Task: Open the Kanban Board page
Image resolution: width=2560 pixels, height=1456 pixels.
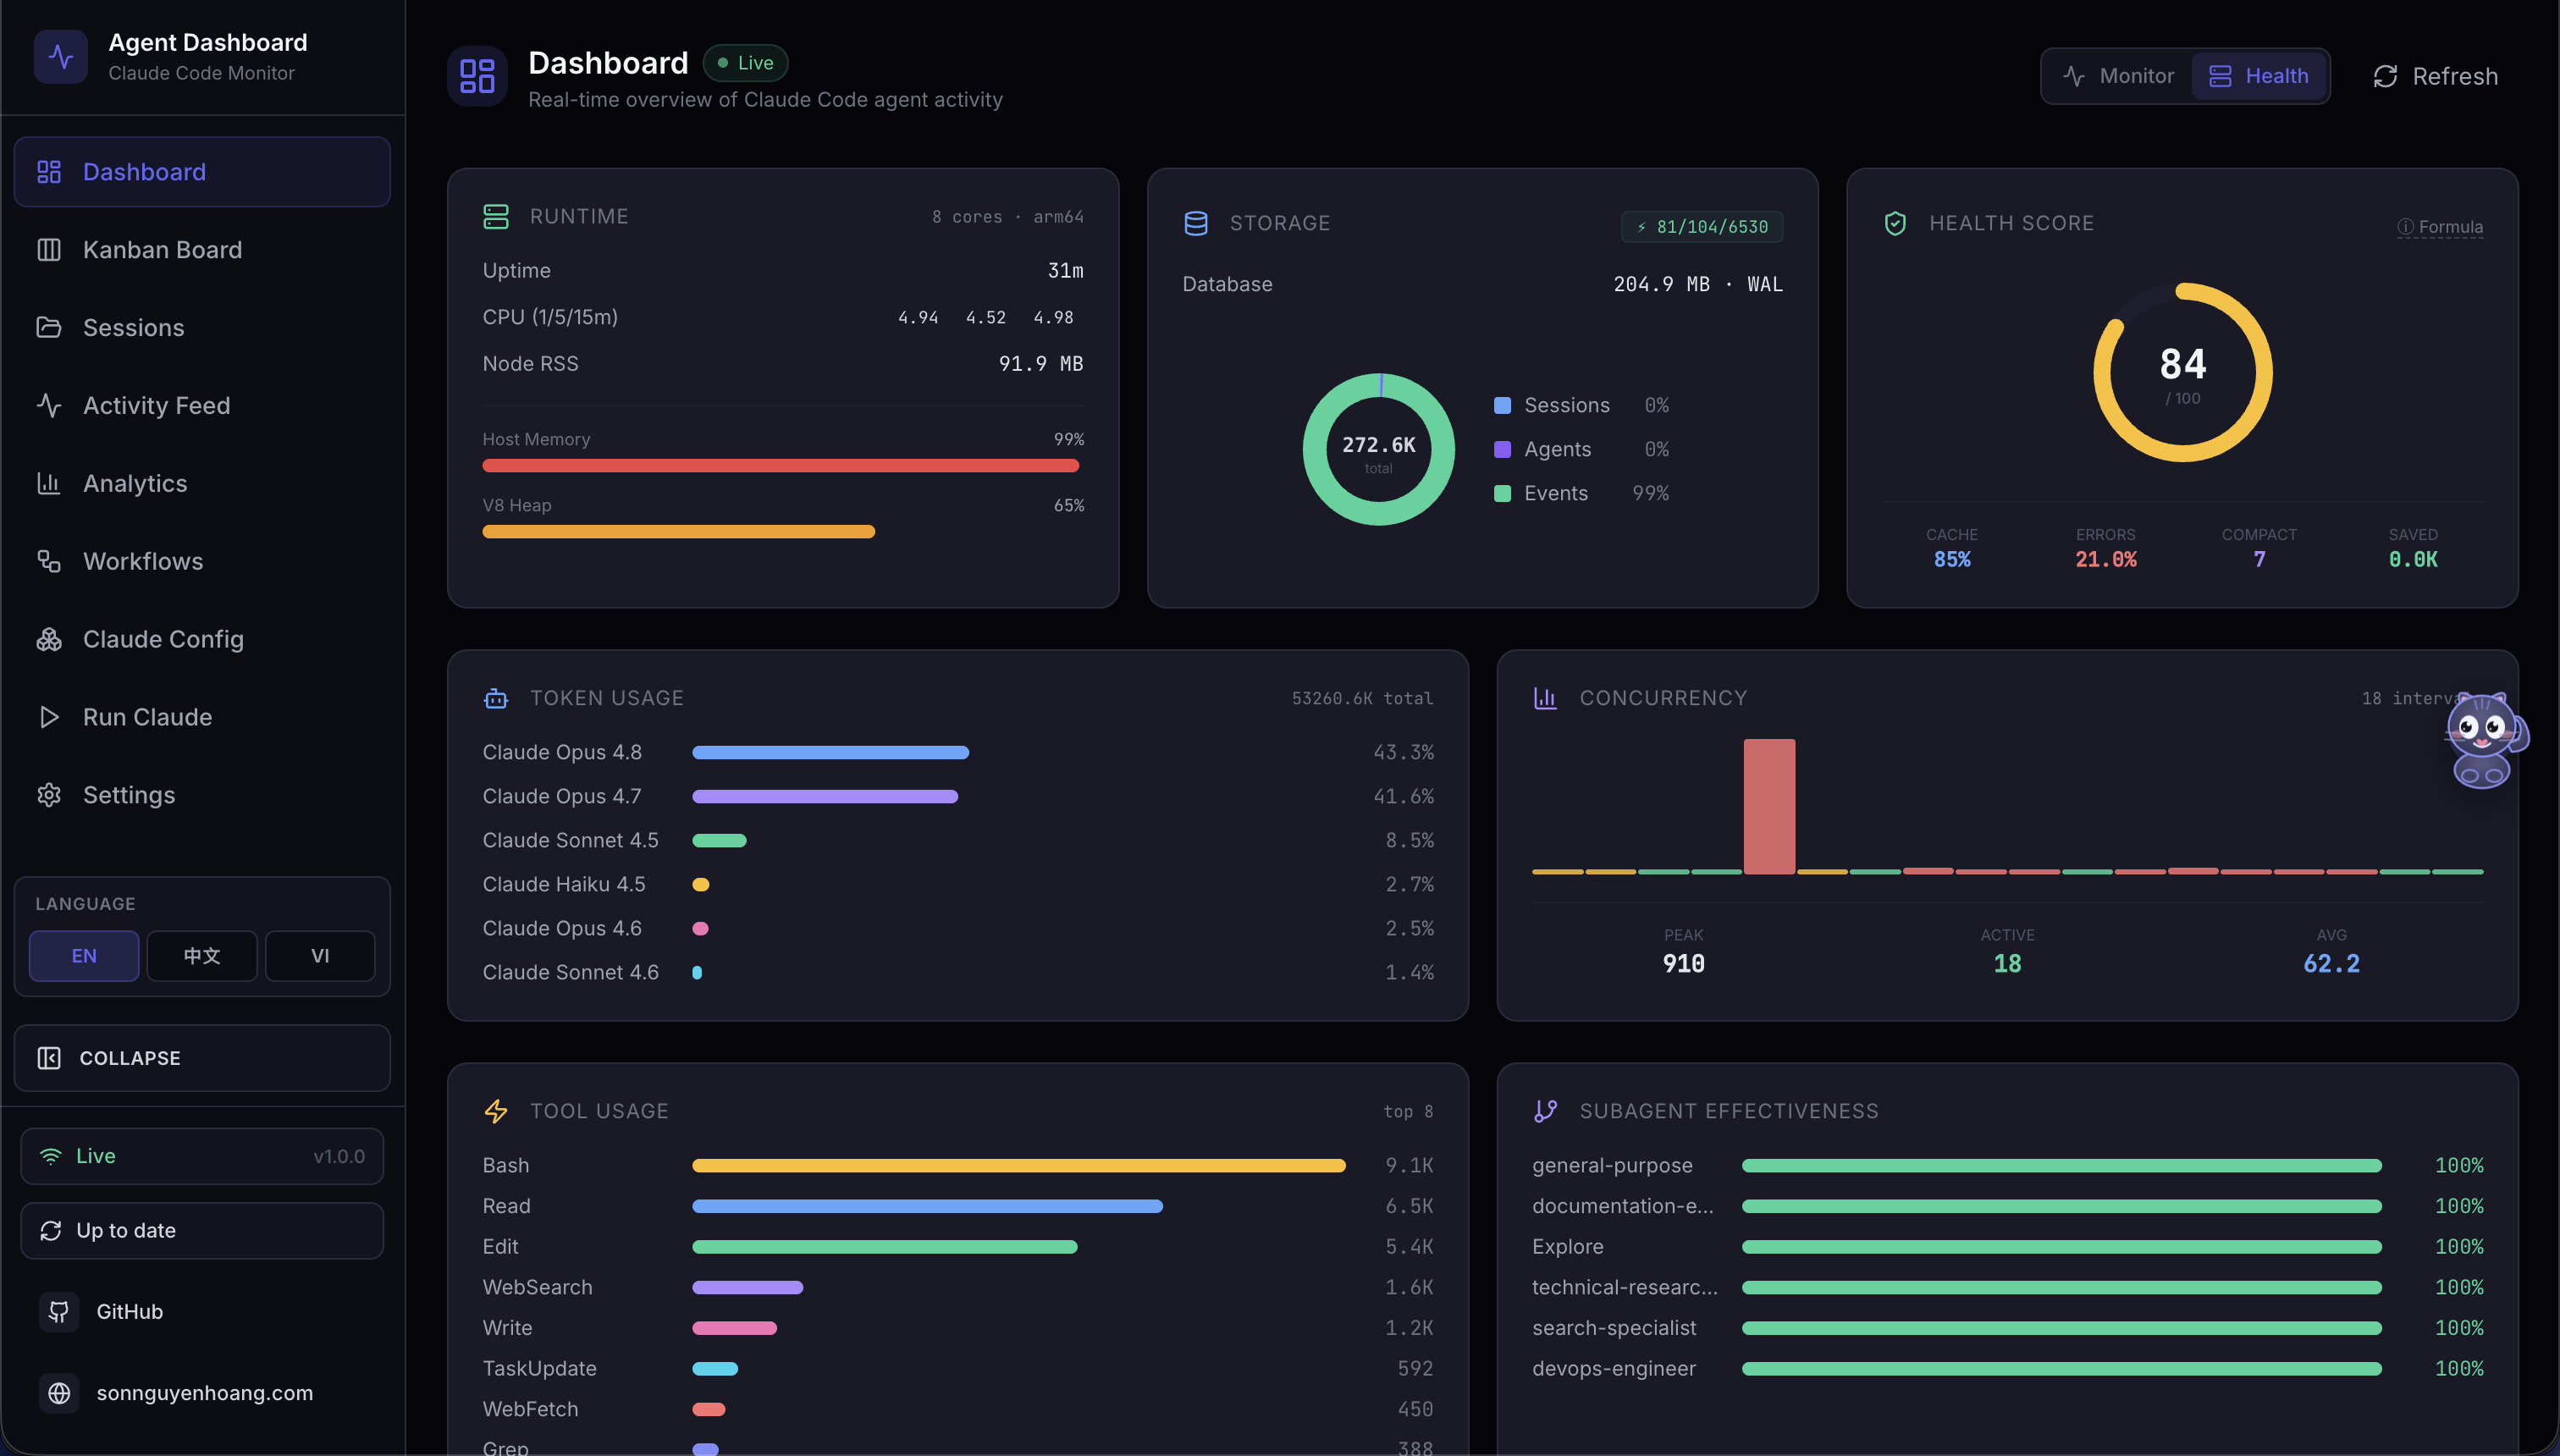Action: [x=202, y=250]
